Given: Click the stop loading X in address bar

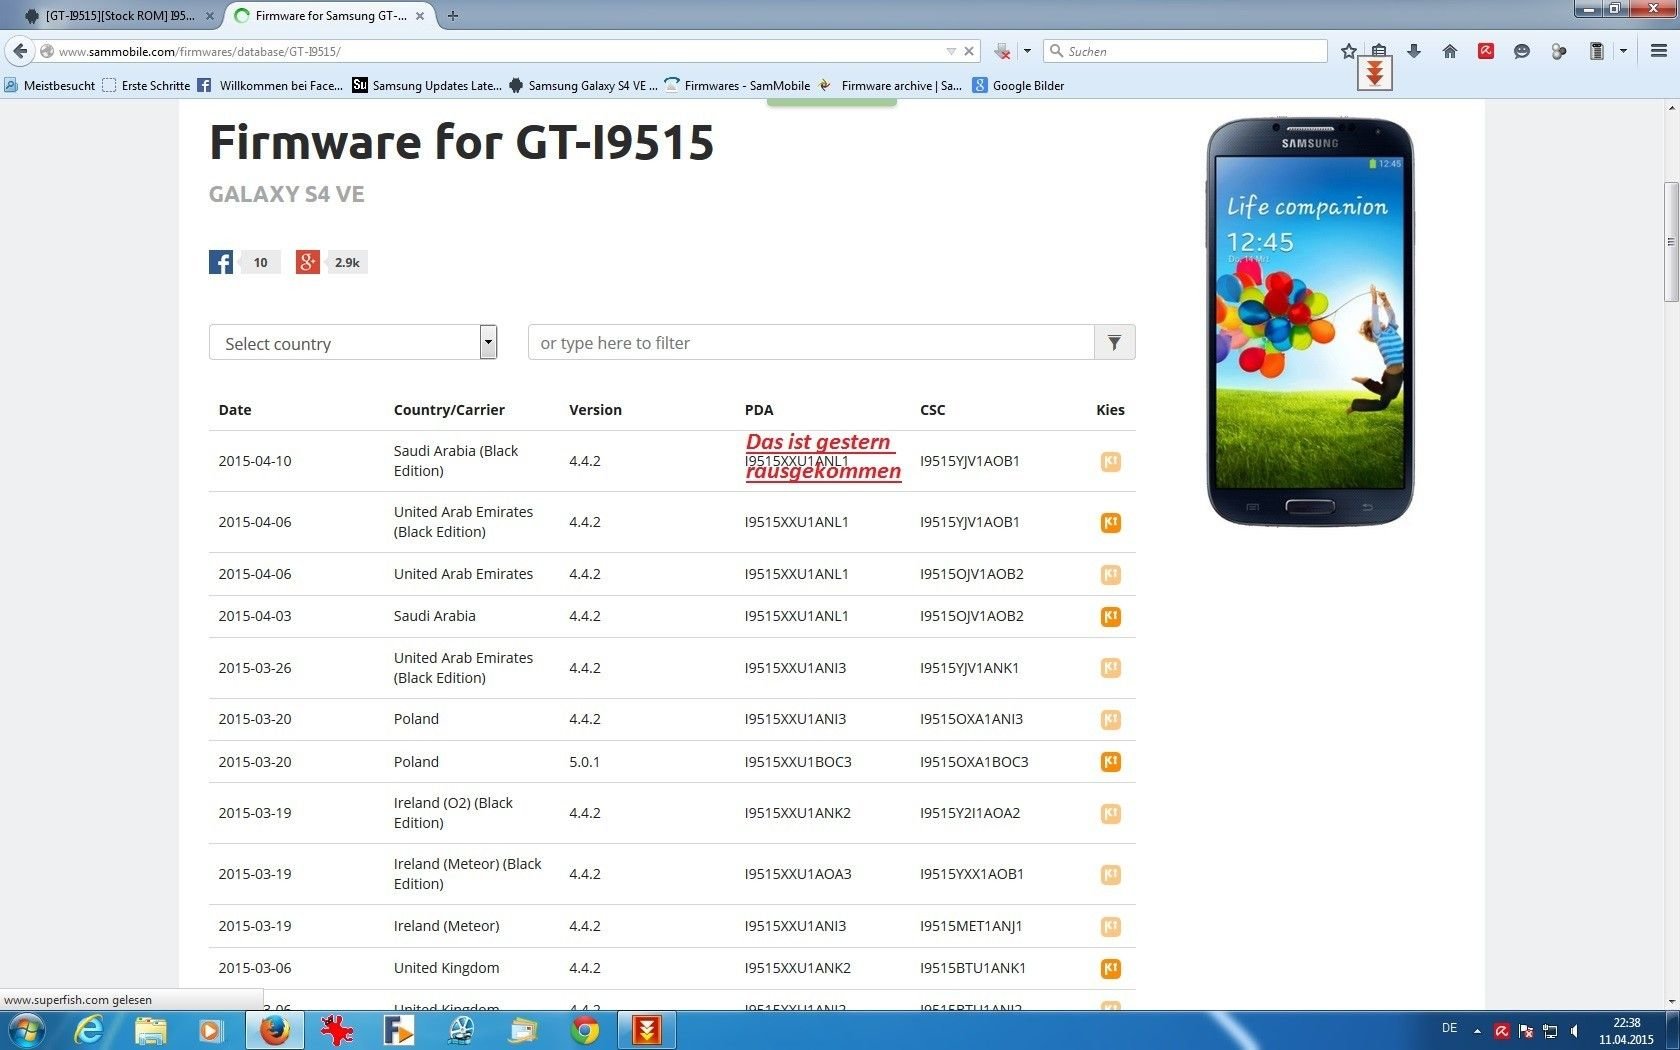Looking at the screenshot, I should pyautogui.click(x=968, y=51).
